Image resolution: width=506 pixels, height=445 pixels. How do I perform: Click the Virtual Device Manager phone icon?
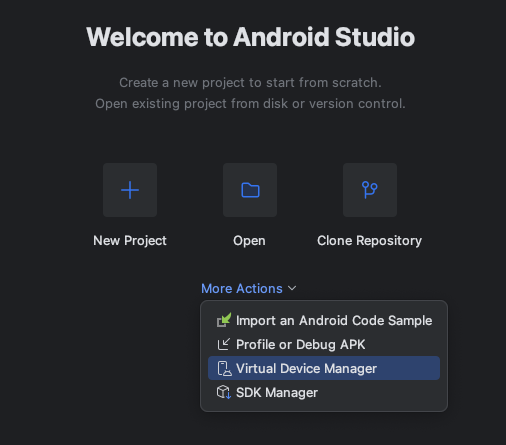pyautogui.click(x=224, y=368)
